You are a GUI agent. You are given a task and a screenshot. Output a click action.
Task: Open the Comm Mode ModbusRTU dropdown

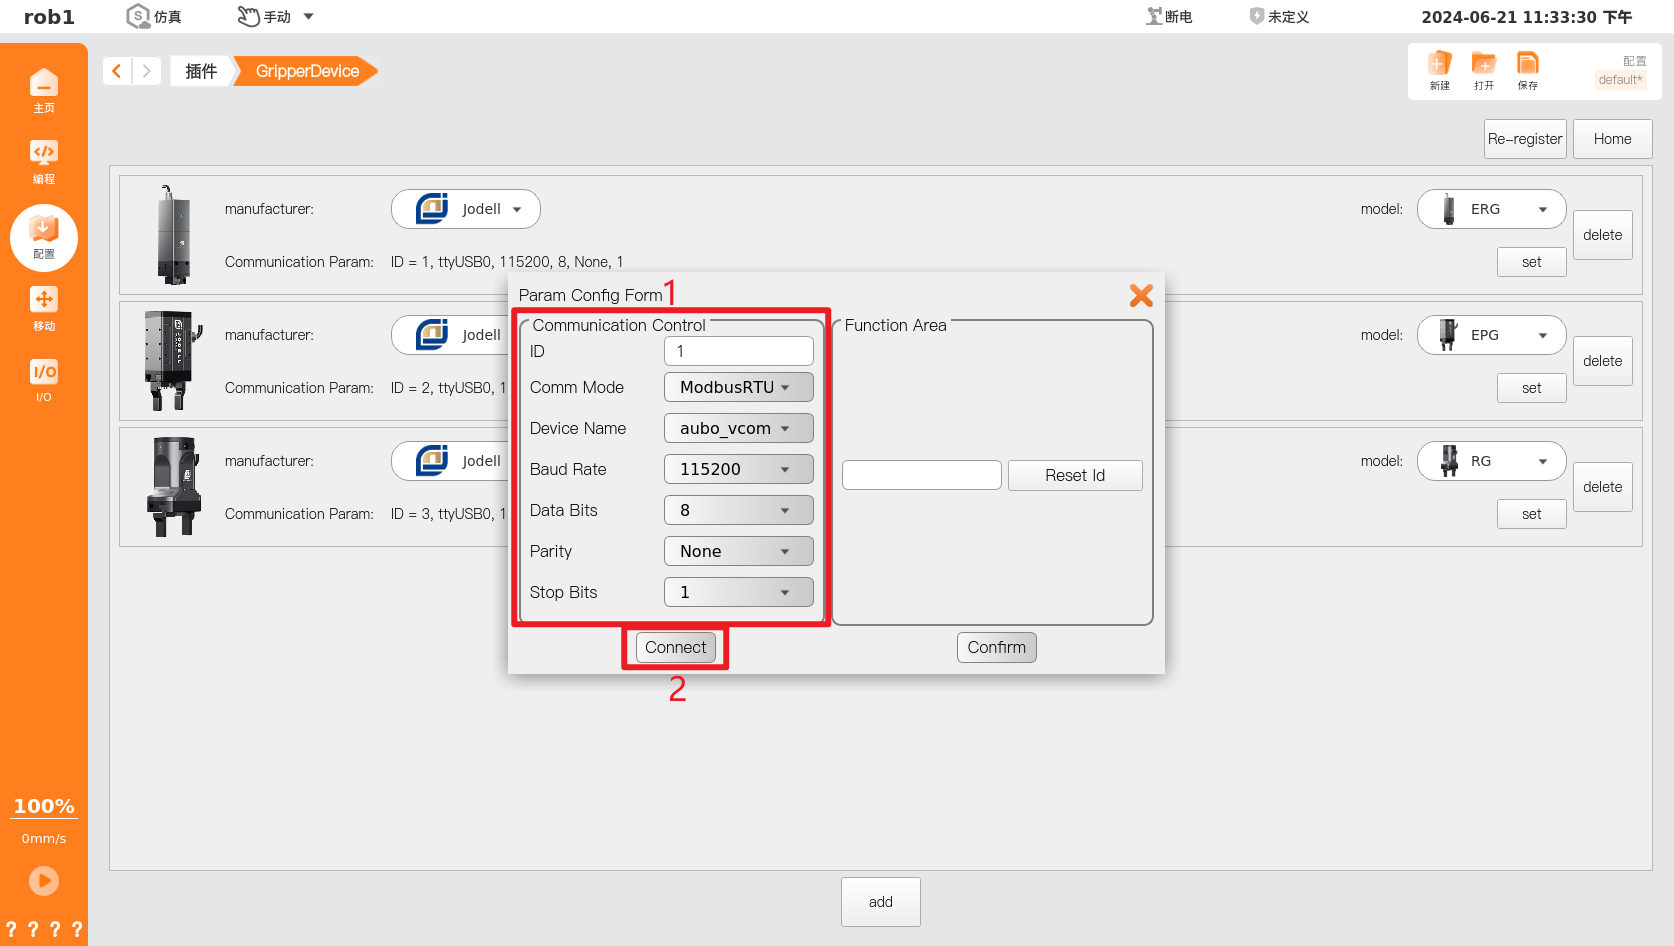[738, 387]
